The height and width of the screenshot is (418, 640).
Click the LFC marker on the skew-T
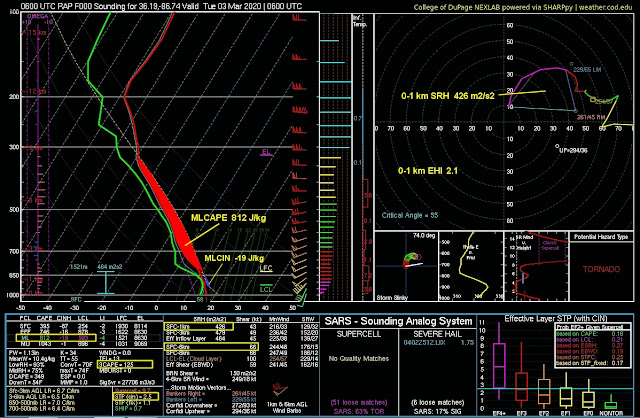pos(266,268)
